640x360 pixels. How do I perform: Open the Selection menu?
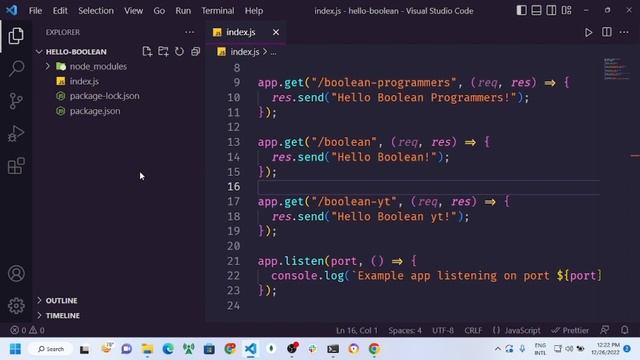point(96,11)
